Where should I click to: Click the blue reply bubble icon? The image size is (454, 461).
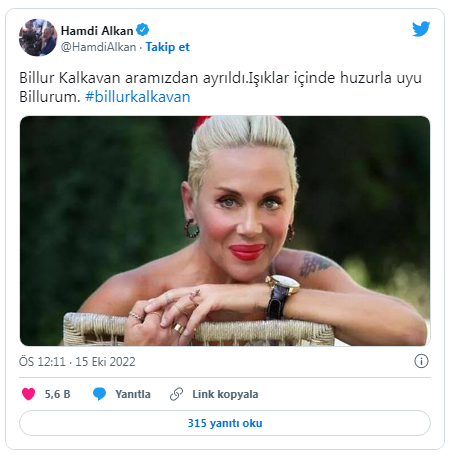pos(99,394)
